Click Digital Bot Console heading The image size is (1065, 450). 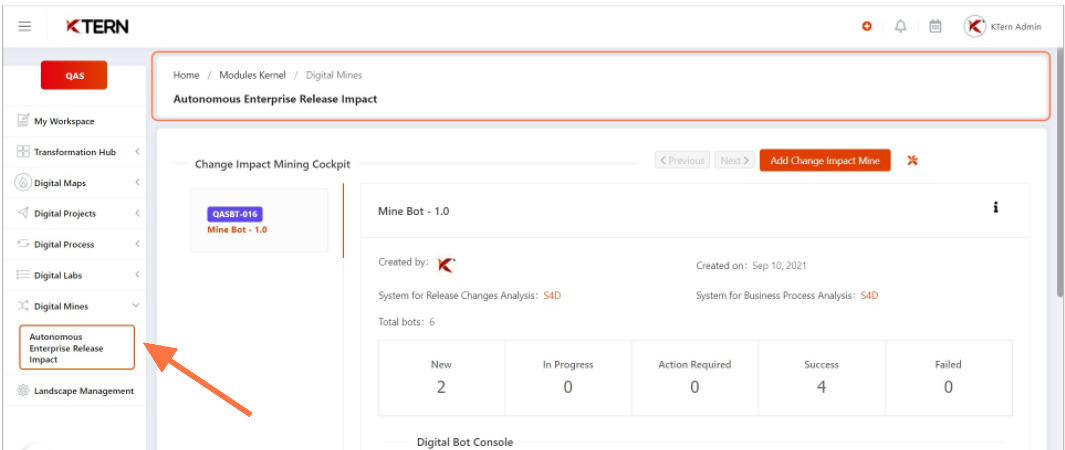click(x=465, y=443)
